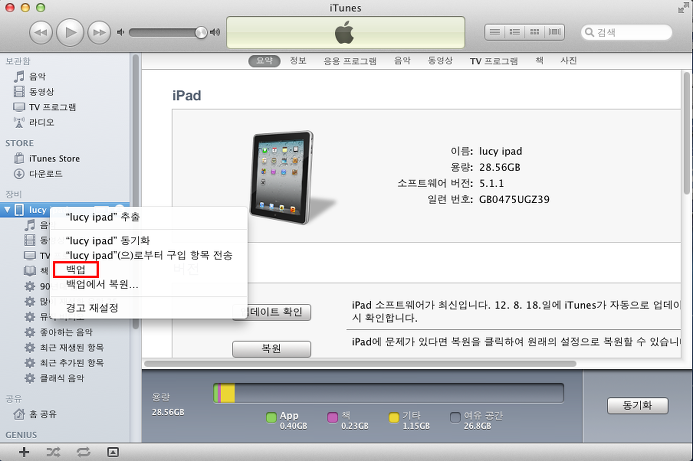This screenshot has width=693, height=461.
Task: Choose "lucy ipad" 추출 from context menu
Action: point(149,217)
